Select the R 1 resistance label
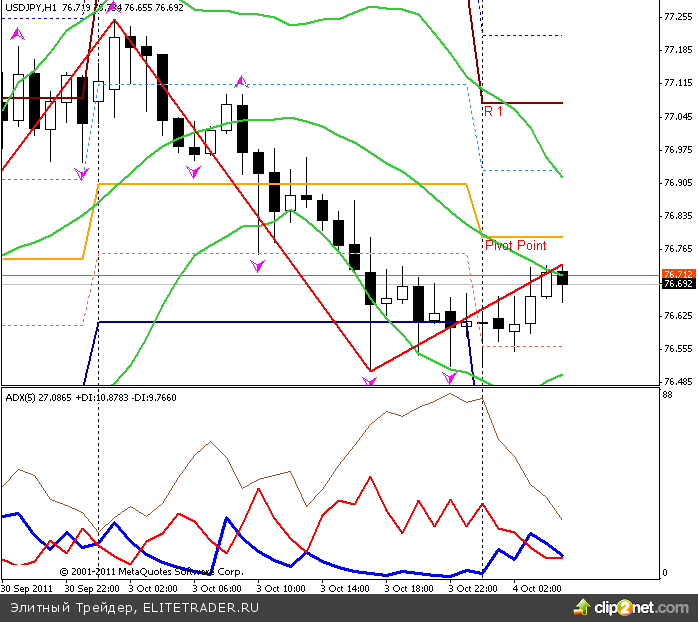The height and width of the screenshot is (622, 698). [x=493, y=112]
